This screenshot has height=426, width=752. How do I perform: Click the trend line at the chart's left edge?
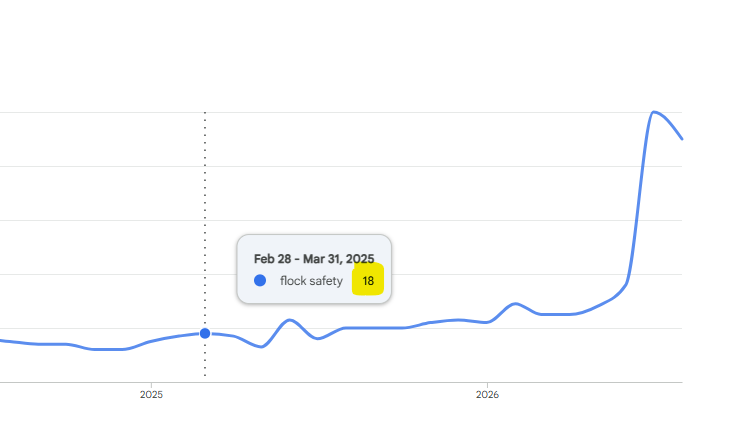tap(2, 341)
